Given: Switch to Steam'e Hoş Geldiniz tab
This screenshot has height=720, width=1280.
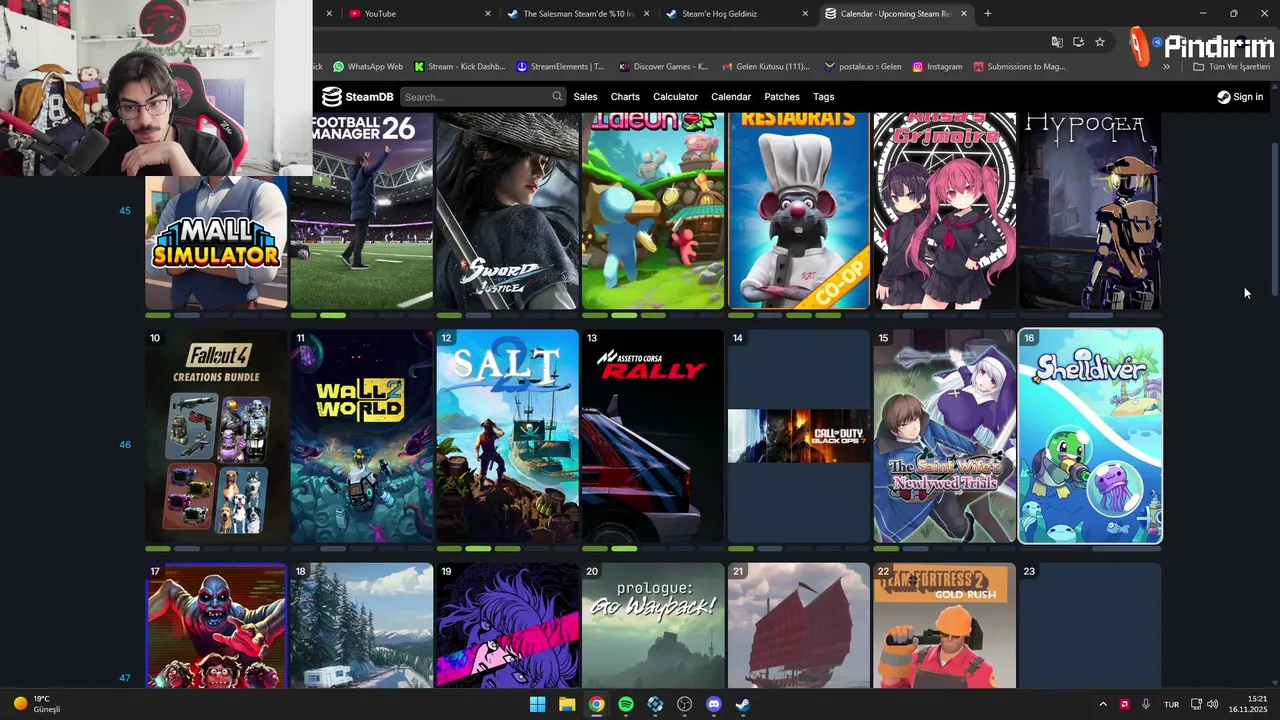Looking at the screenshot, I should point(735,14).
